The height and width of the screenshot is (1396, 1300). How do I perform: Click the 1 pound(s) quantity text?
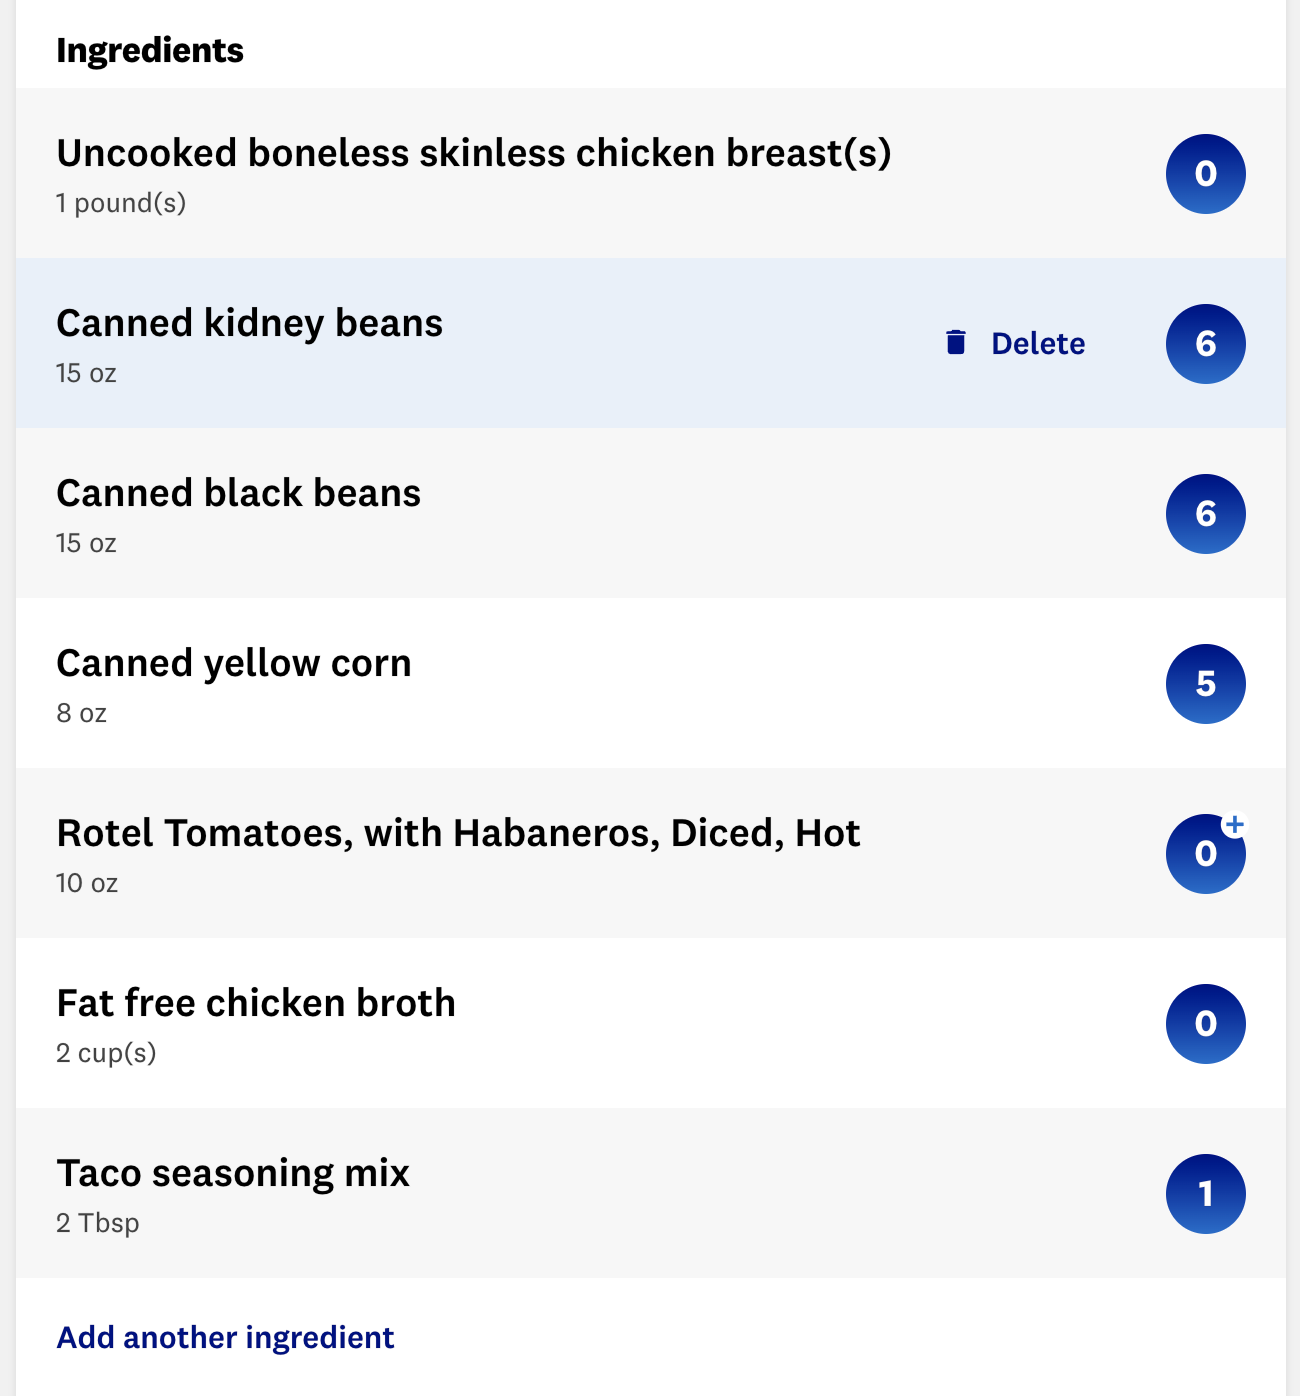coord(121,203)
